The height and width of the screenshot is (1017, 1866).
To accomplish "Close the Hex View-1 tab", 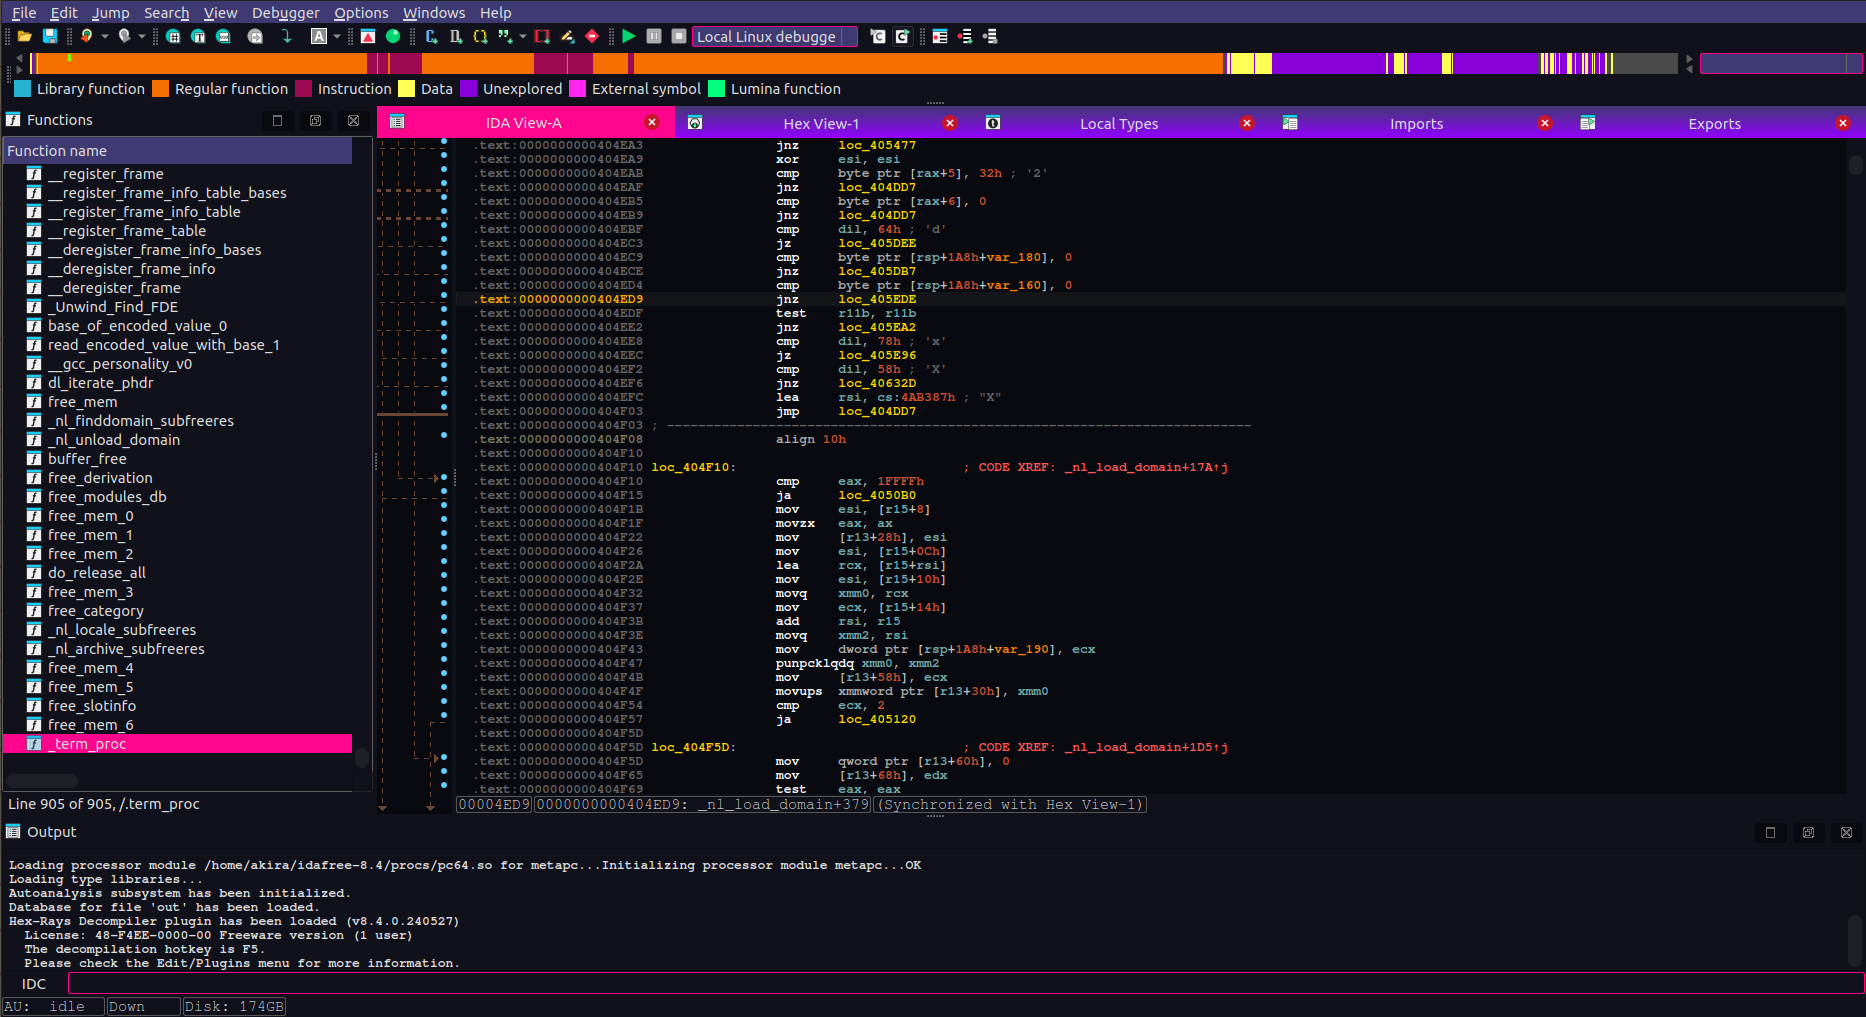I will tap(950, 122).
